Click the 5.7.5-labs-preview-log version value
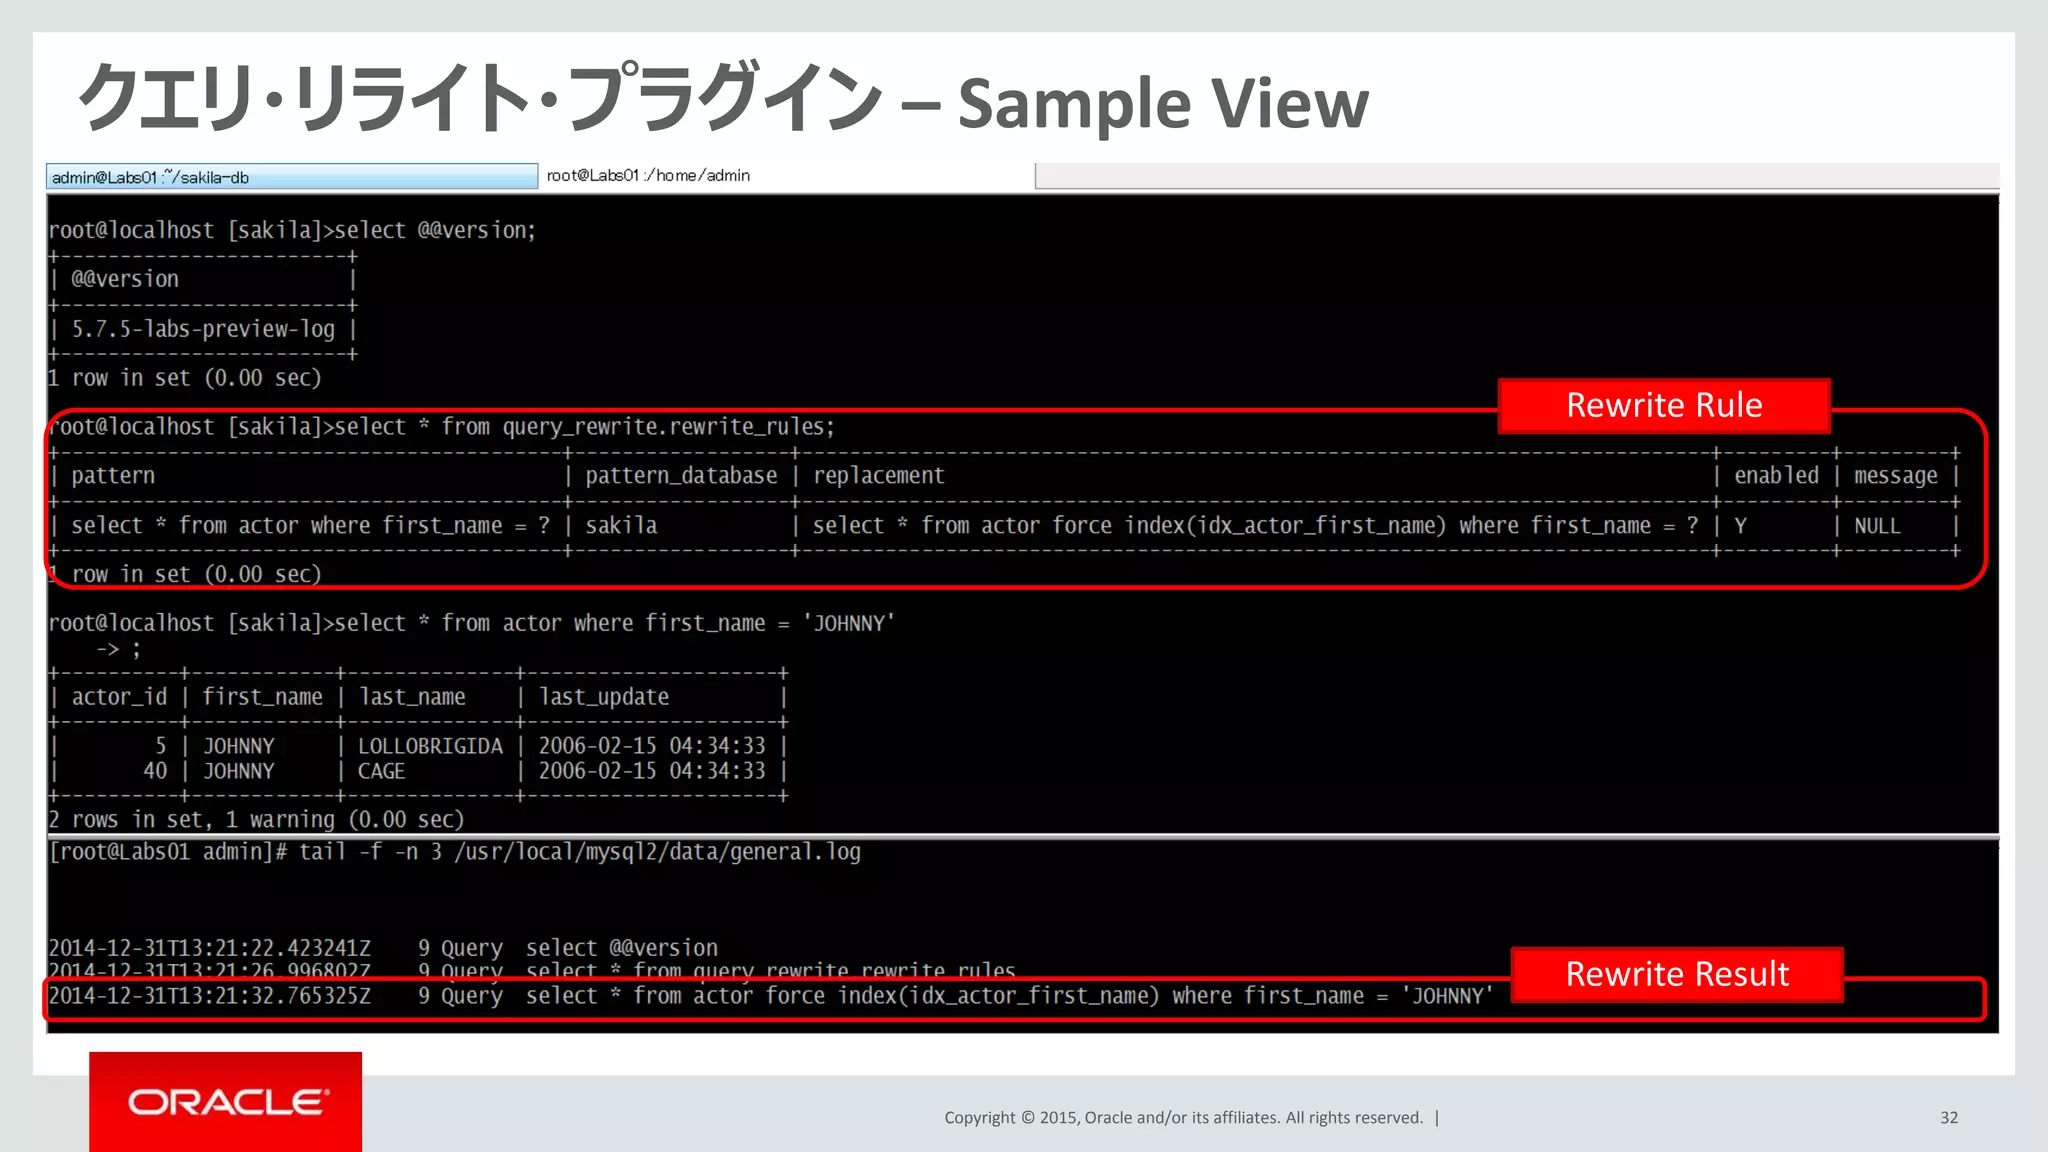 pyautogui.click(x=203, y=329)
